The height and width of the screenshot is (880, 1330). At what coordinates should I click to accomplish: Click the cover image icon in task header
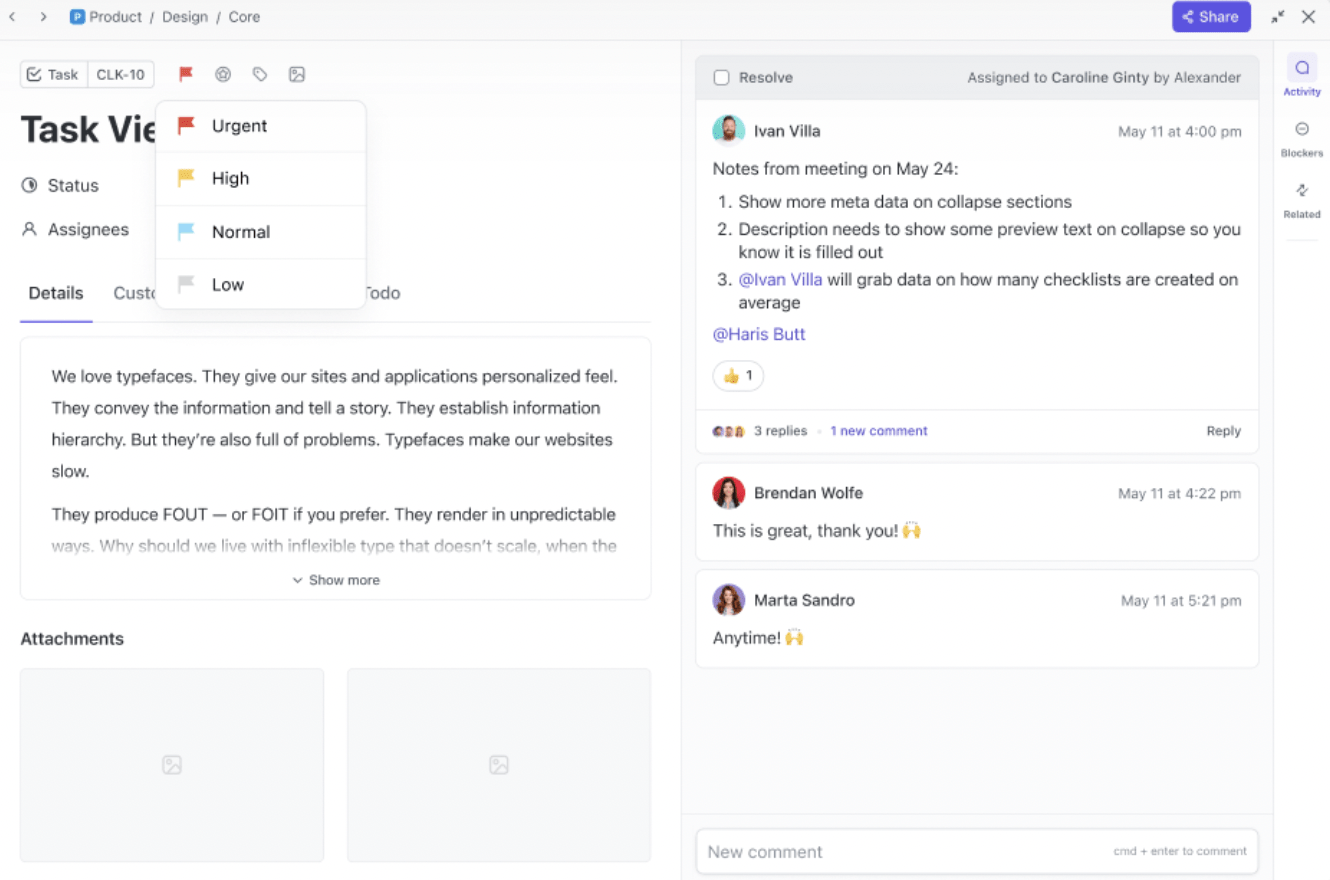297,74
